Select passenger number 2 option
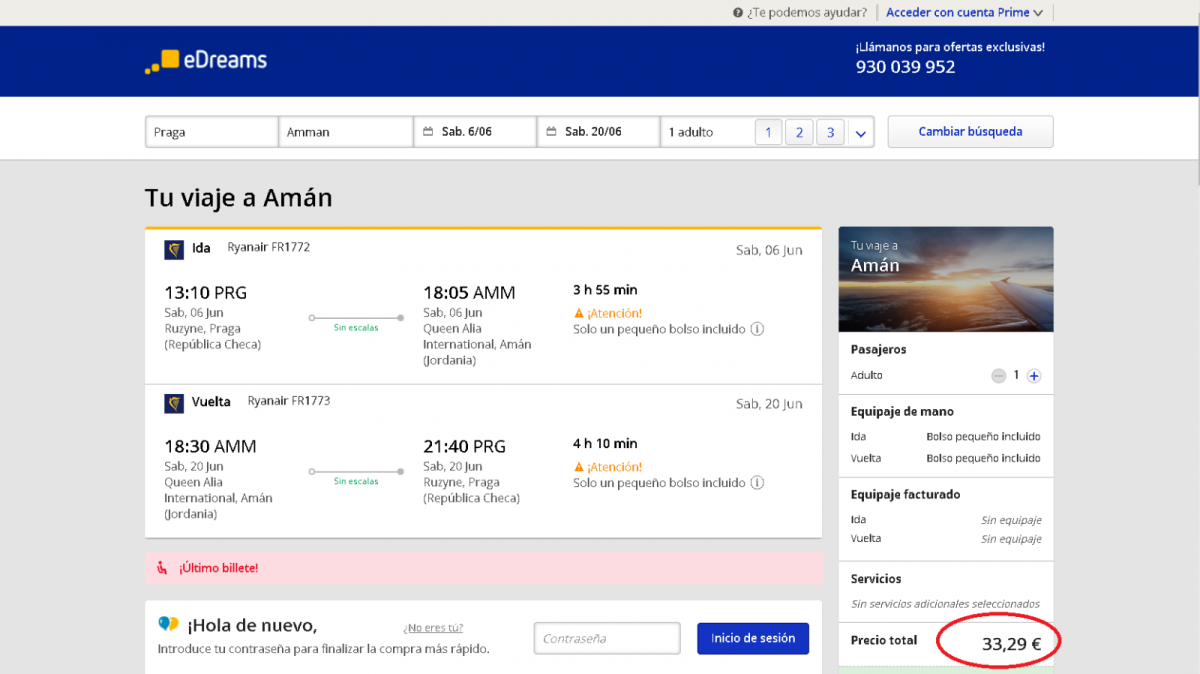The height and width of the screenshot is (674, 1200). 799,132
